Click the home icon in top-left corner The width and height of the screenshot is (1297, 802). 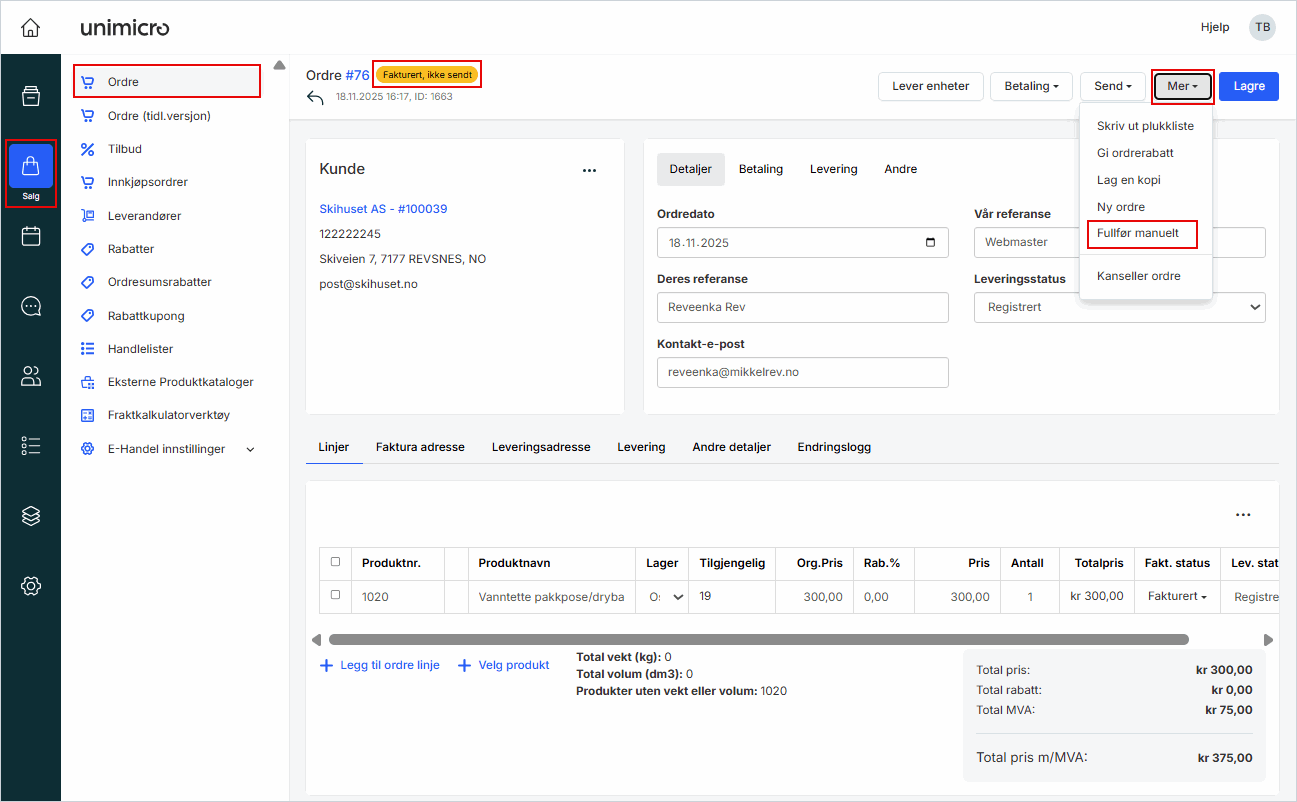point(30,28)
